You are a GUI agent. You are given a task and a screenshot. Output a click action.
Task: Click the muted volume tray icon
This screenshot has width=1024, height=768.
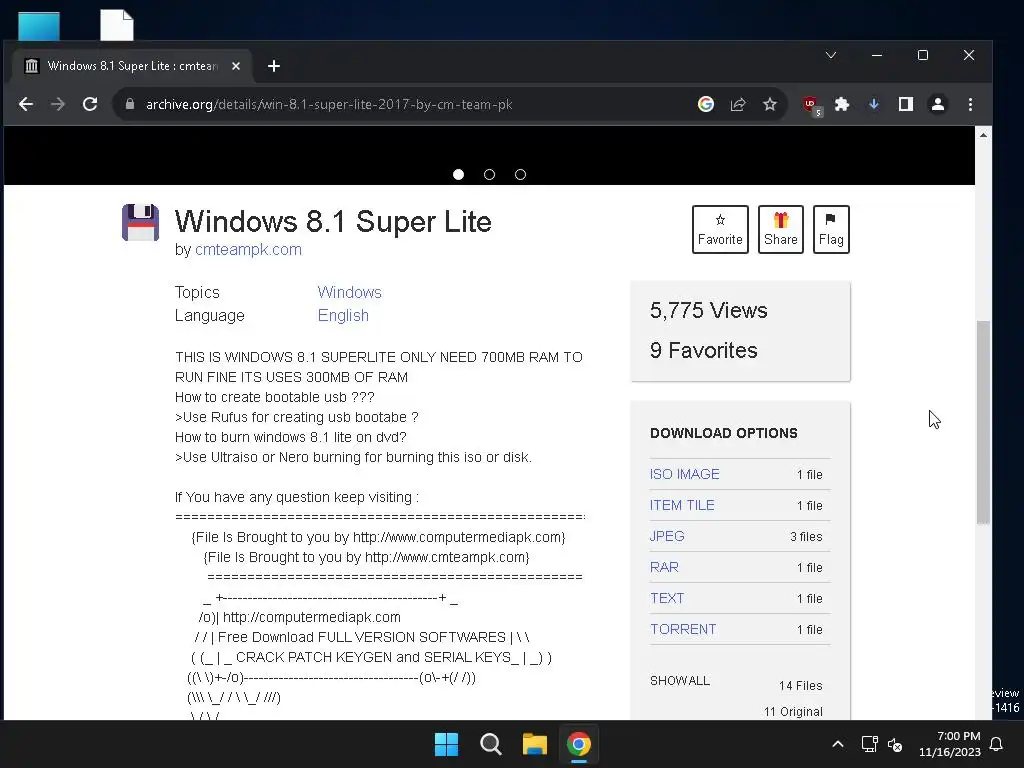pyautogui.click(x=895, y=744)
